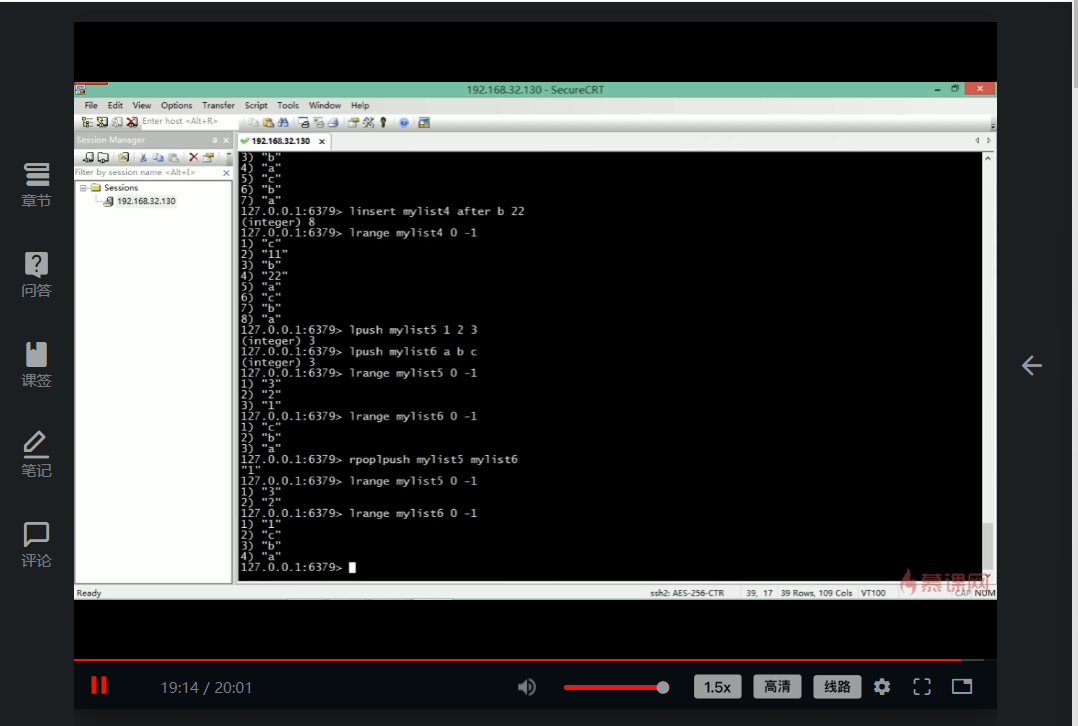Click the Copy icon in main toolbar
Screen dimensions: 1078x726
tap(253, 122)
